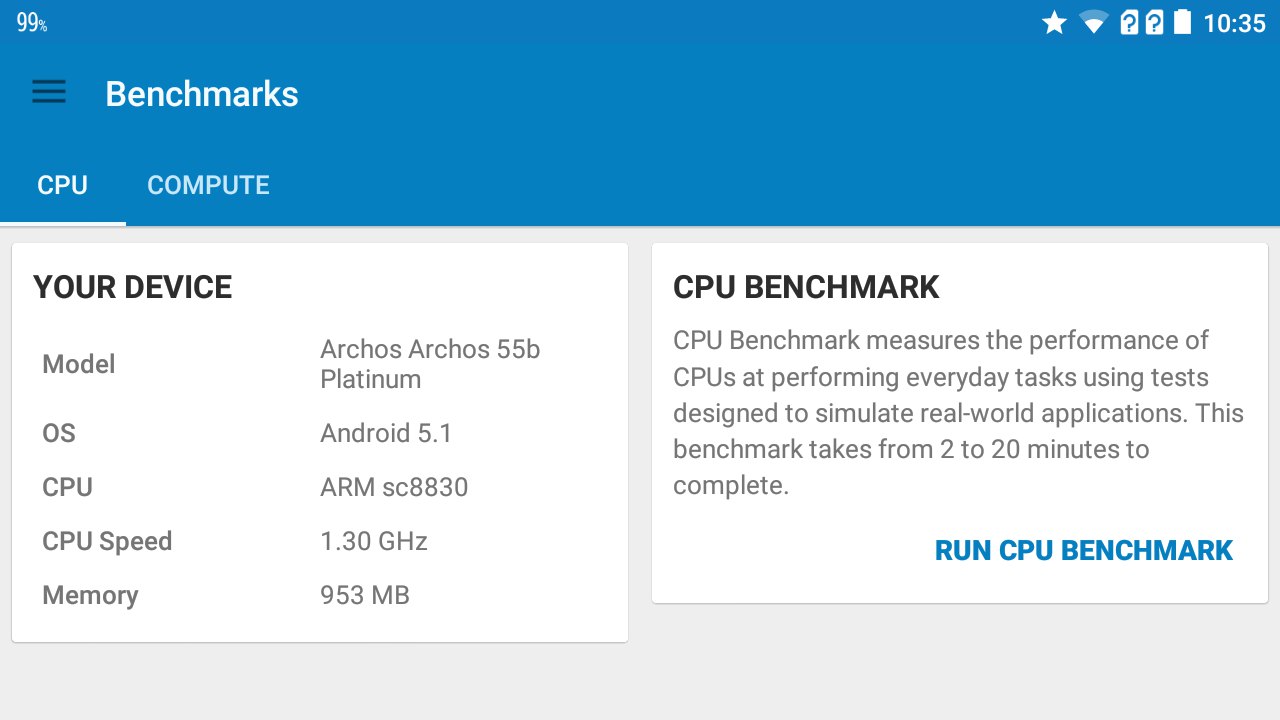Screen dimensions: 1280x720
Task: Tap the star icon in status bar
Action: pyautogui.click(x=1054, y=23)
